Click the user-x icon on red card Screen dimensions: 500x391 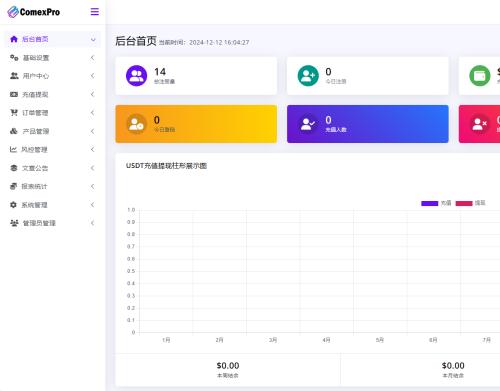[480, 124]
